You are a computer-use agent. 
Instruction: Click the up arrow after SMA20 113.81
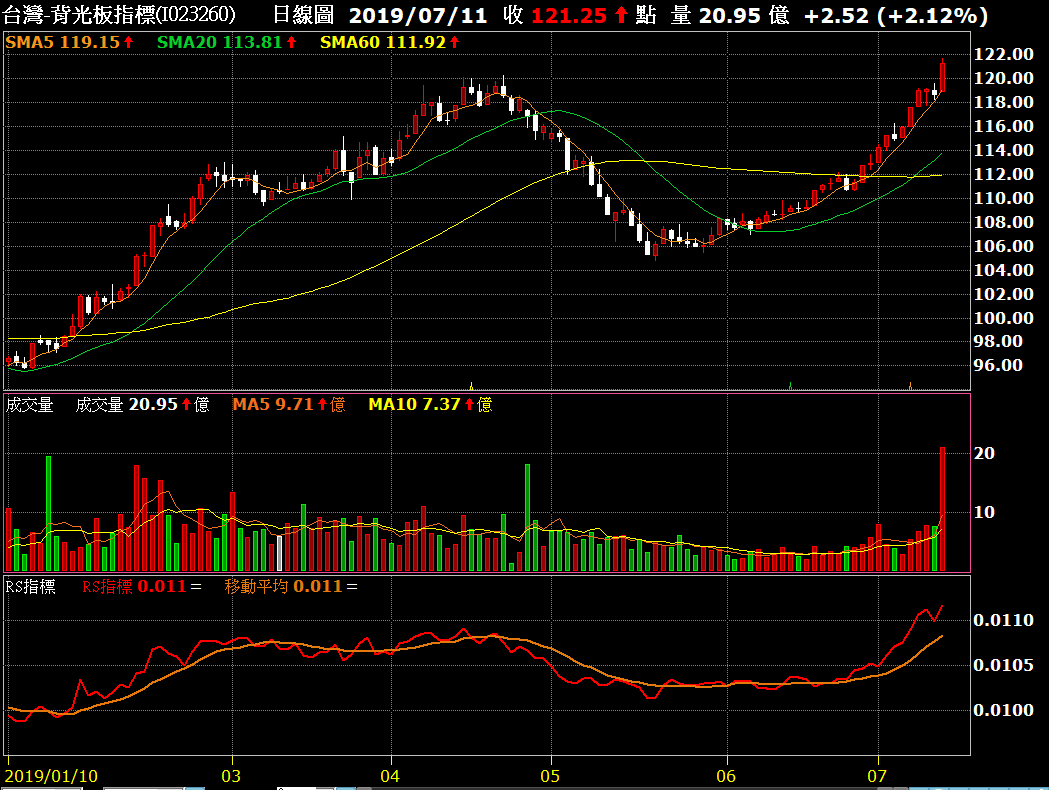click(x=292, y=43)
